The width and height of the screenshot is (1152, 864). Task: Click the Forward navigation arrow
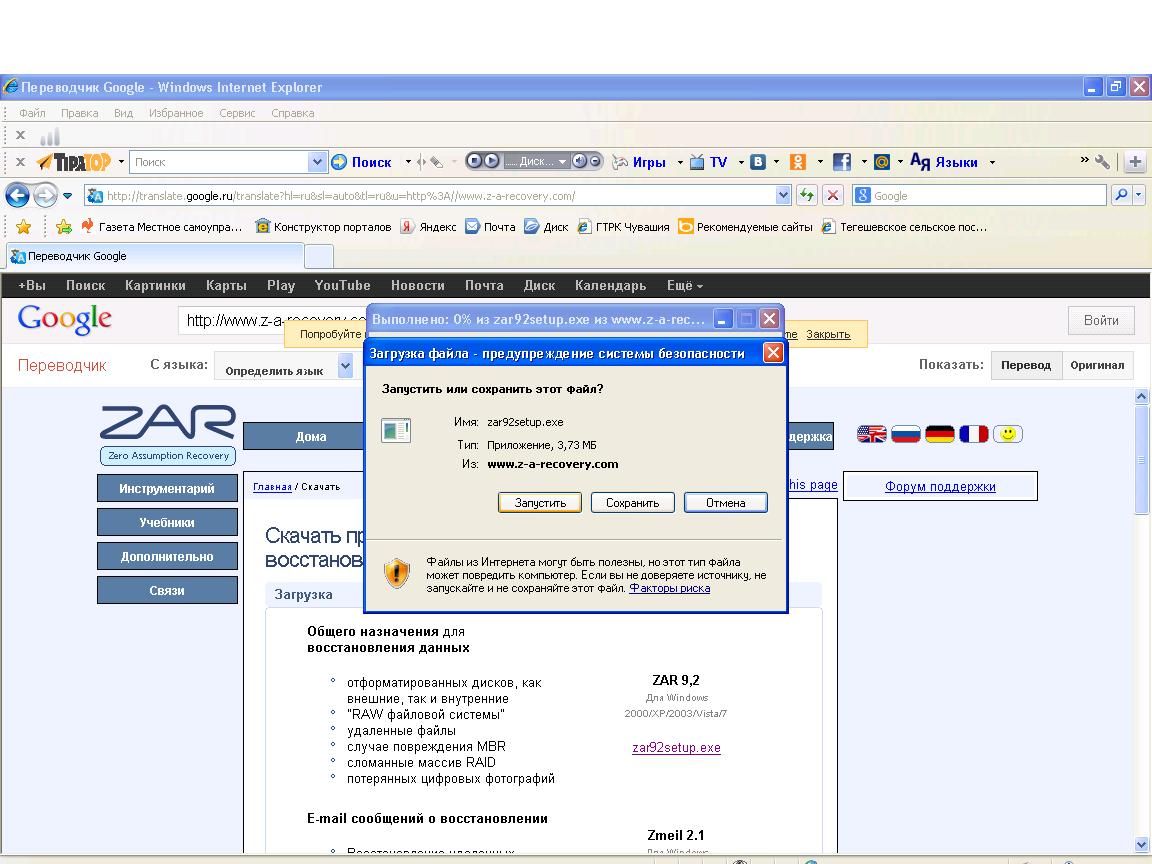click(46, 195)
